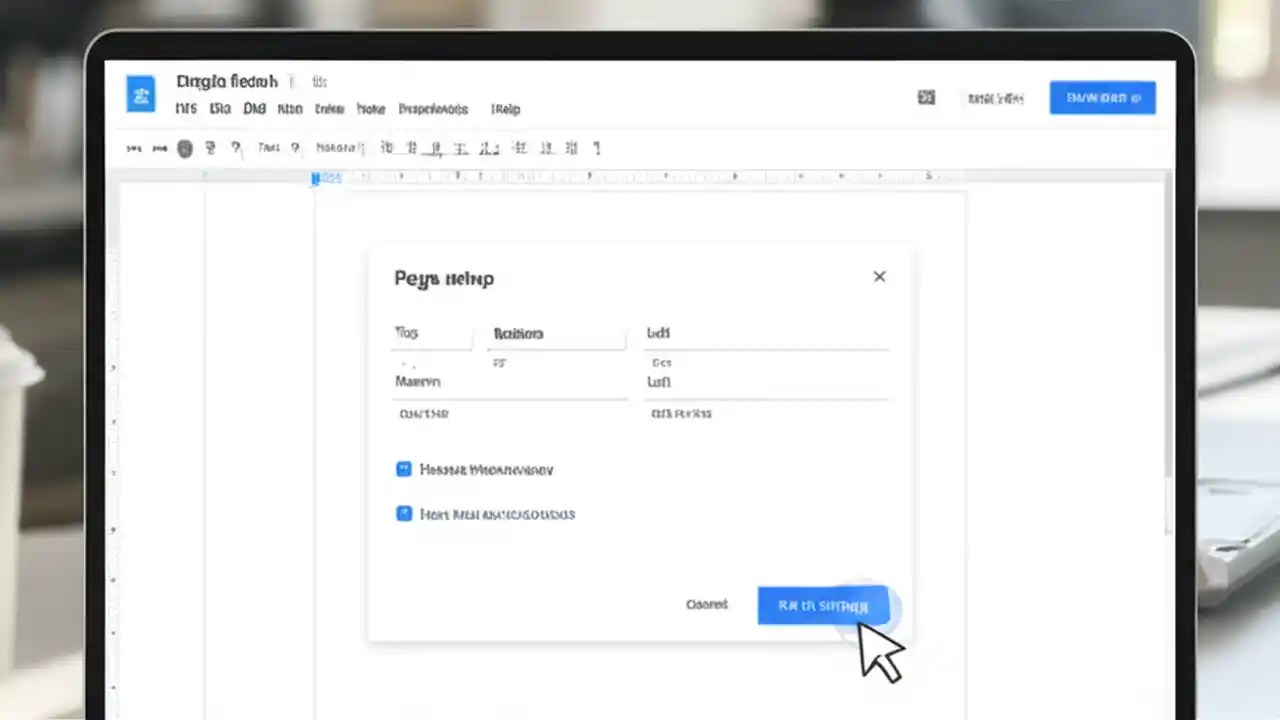This screenshot has height=720, width=1280.
Task: Open the spelling check icon
Action: pyautogui.click(x=210, y=147)
